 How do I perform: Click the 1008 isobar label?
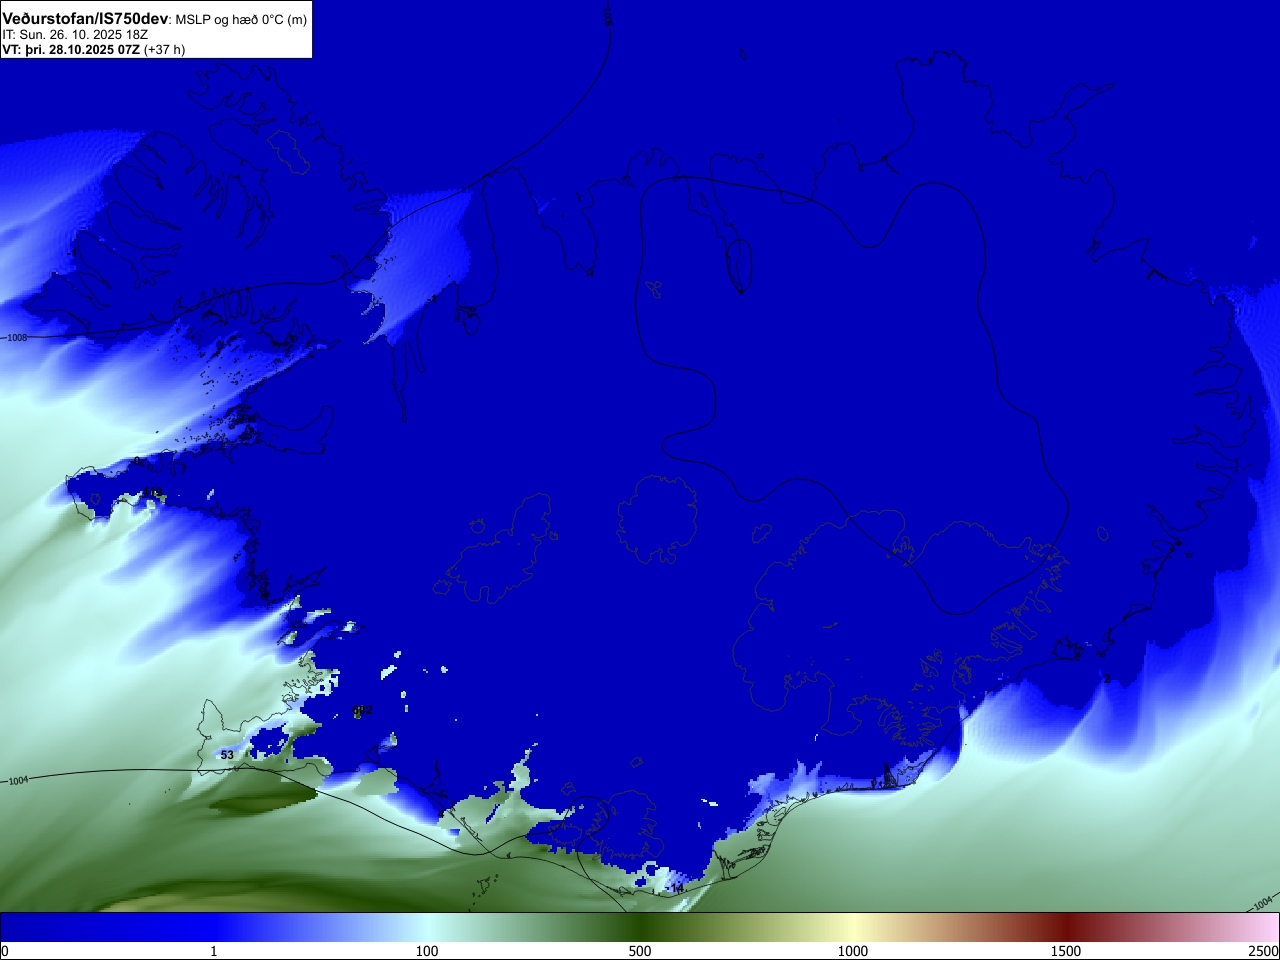click(x=17, y=338)
